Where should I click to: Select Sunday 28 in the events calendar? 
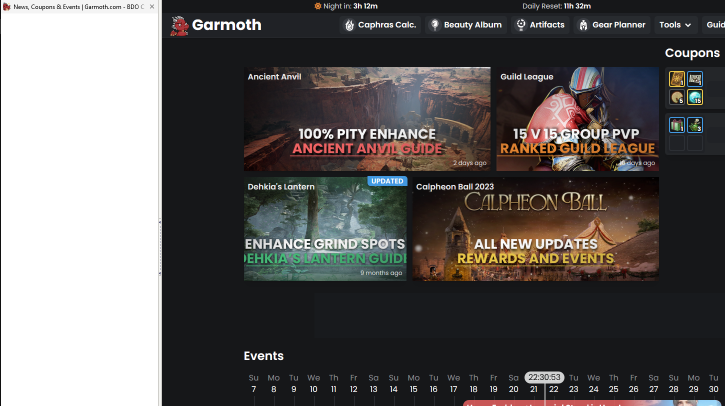point(674,384)
